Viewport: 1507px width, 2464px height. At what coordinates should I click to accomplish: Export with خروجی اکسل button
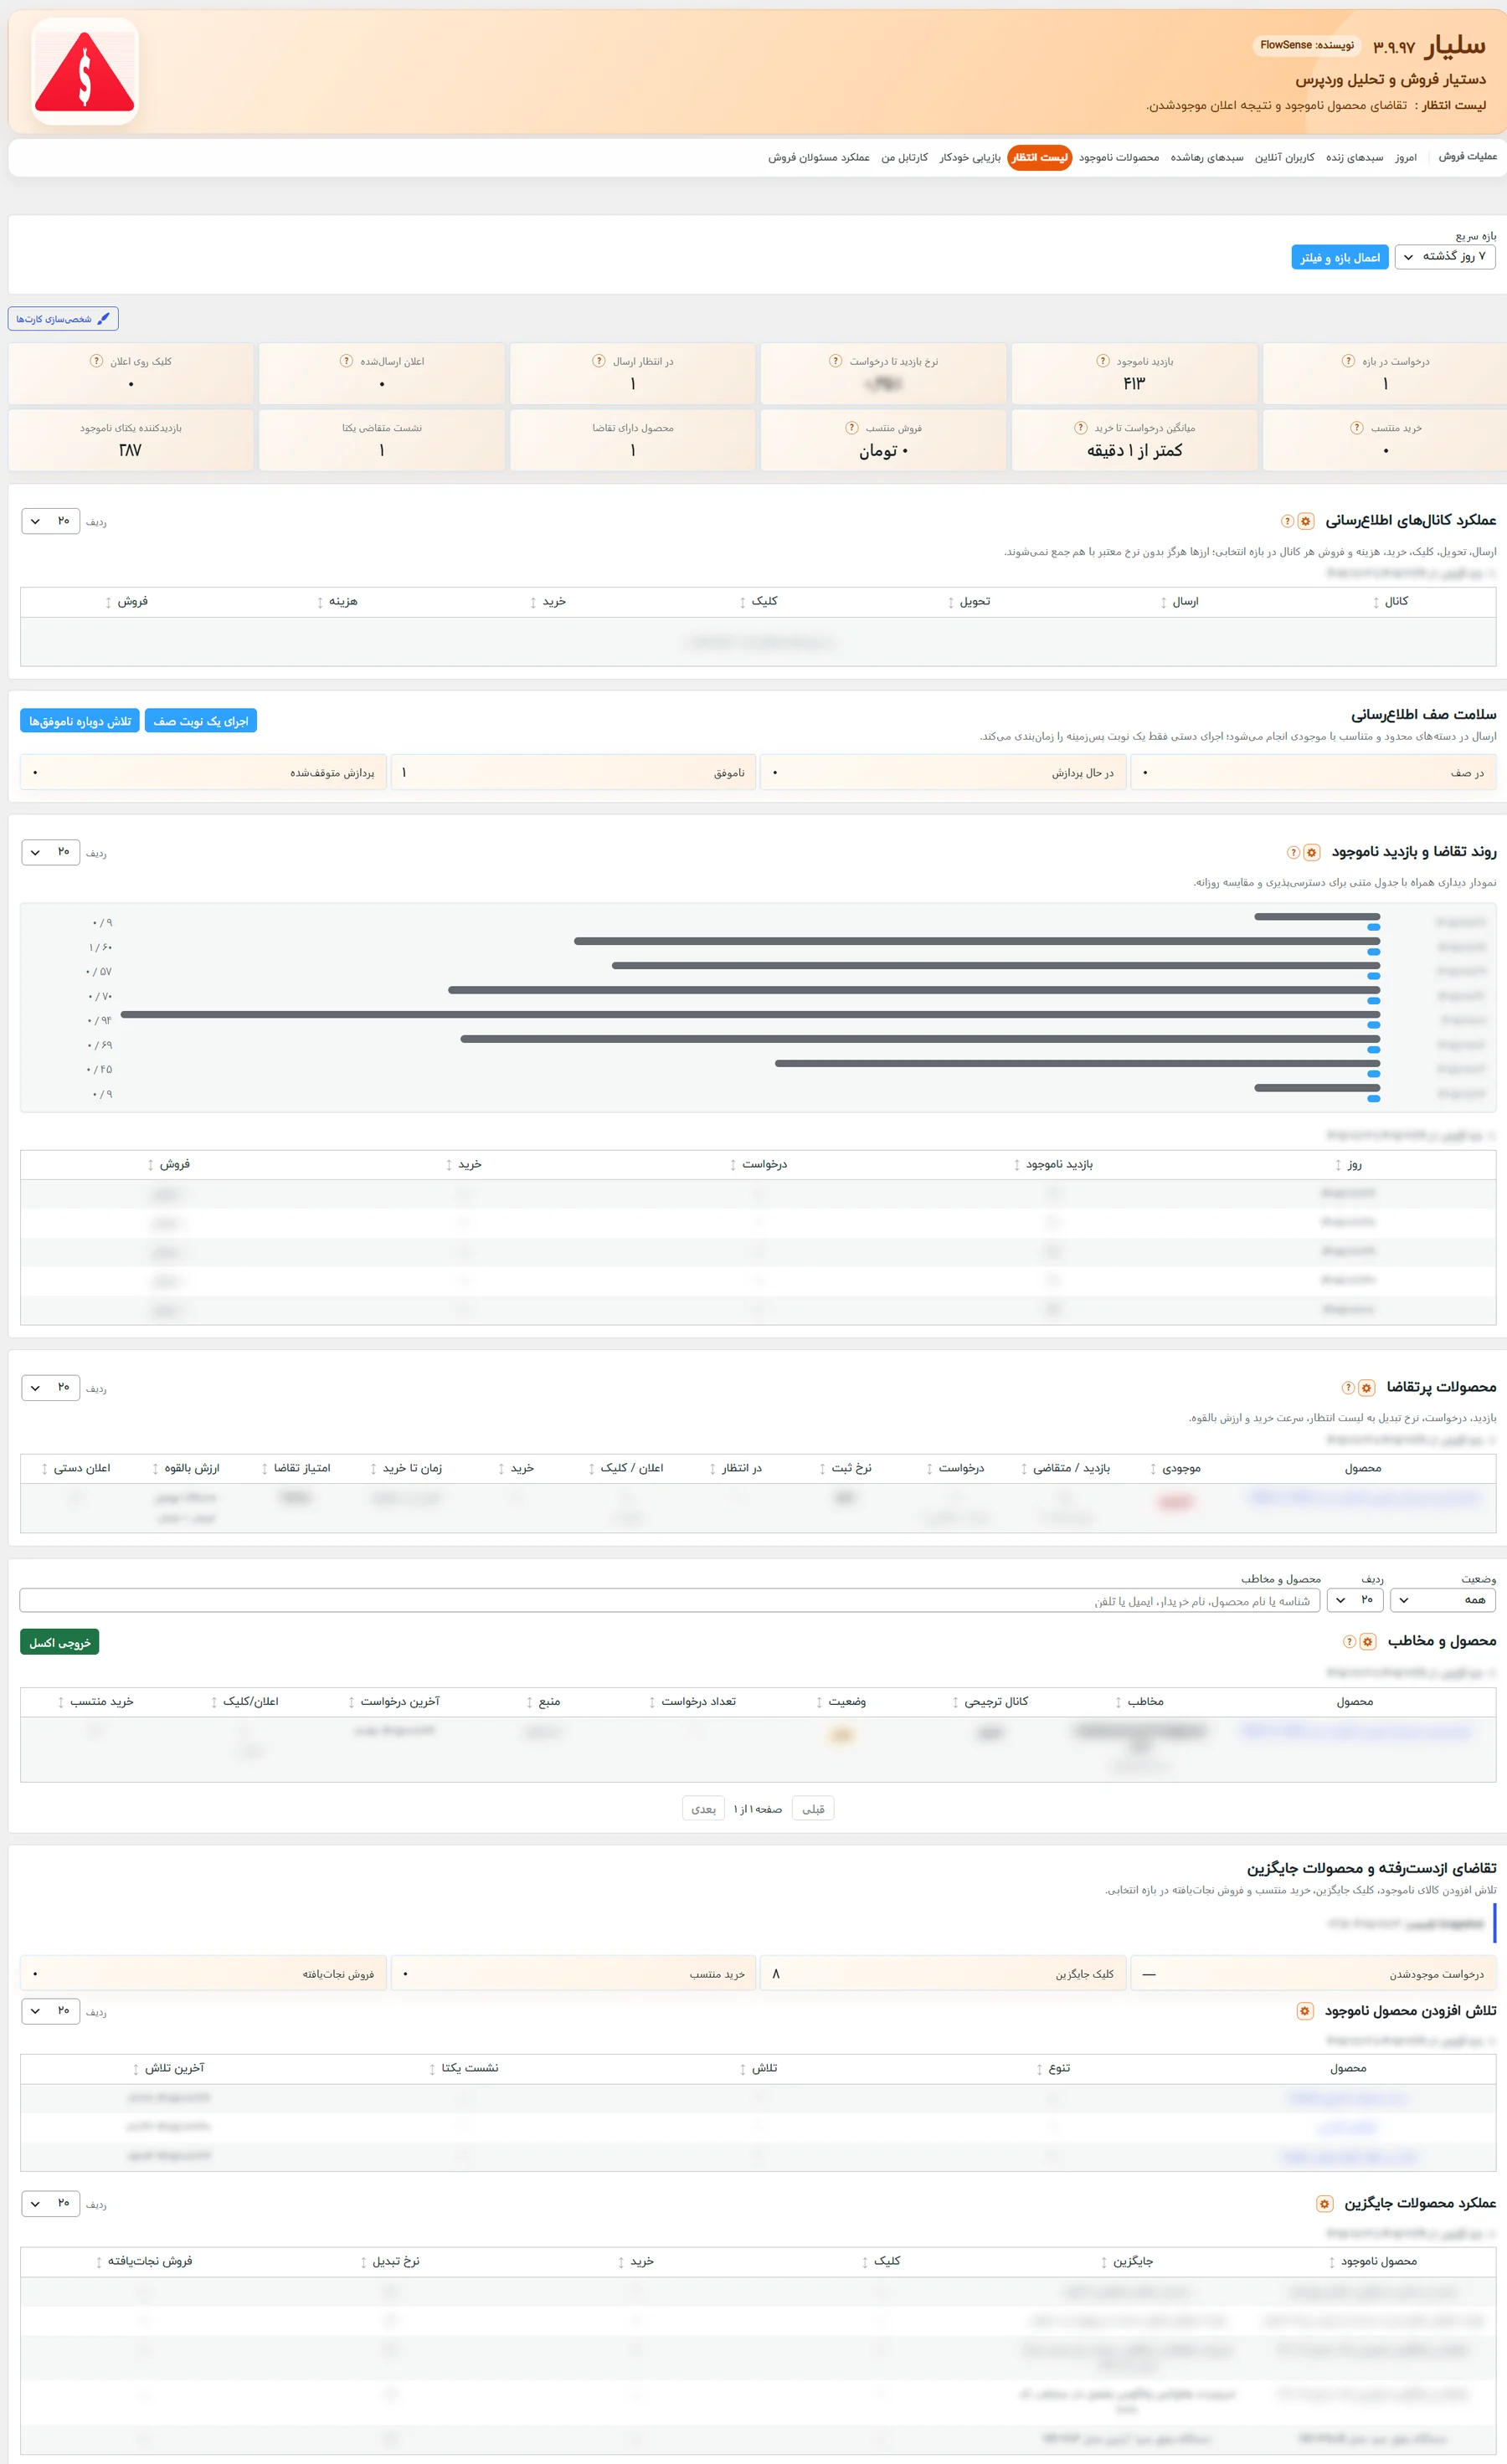point(60,1642)
